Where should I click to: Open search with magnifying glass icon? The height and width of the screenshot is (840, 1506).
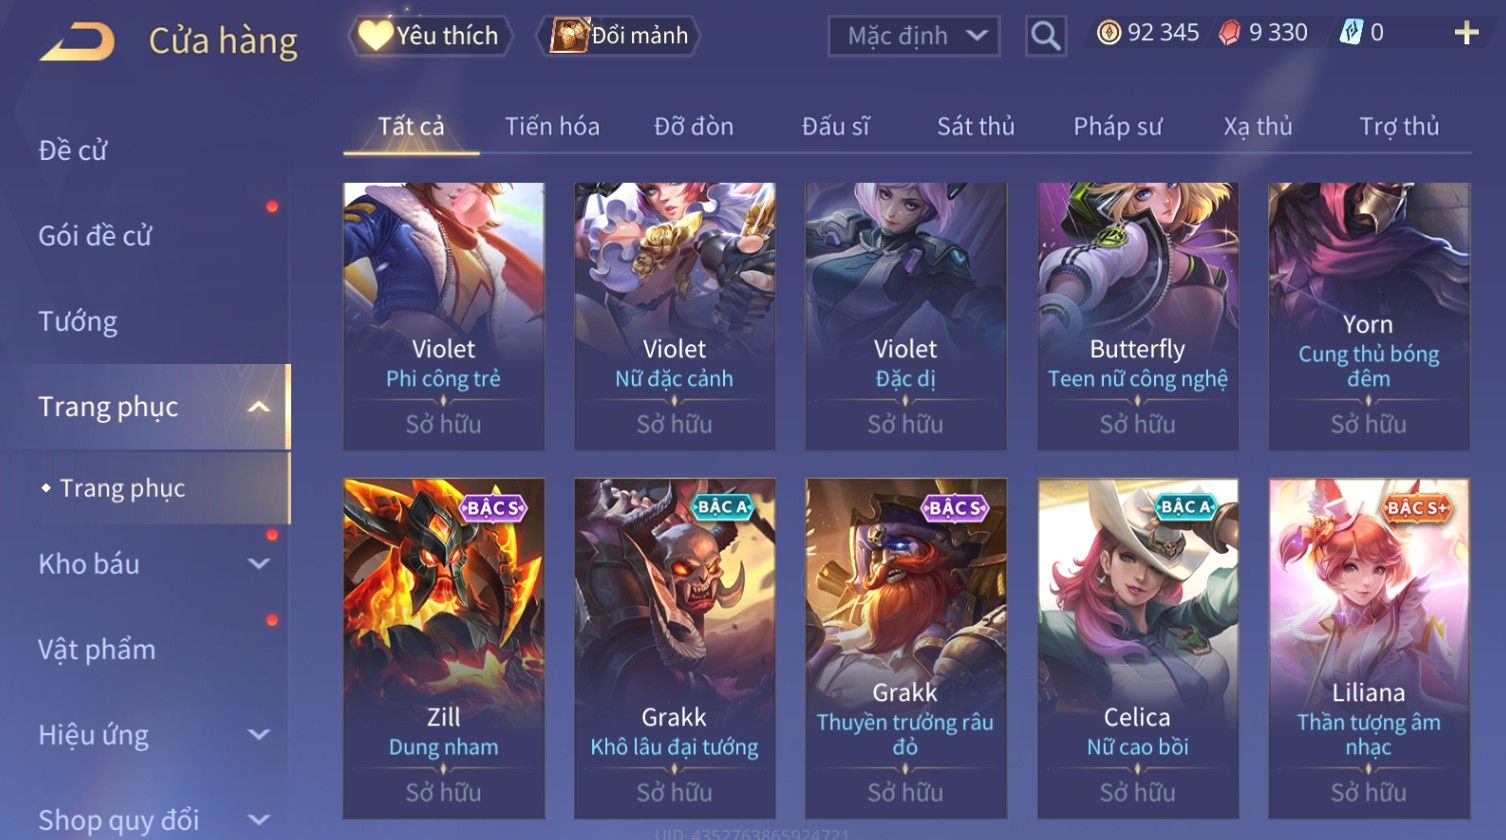tap(1046, 36)
